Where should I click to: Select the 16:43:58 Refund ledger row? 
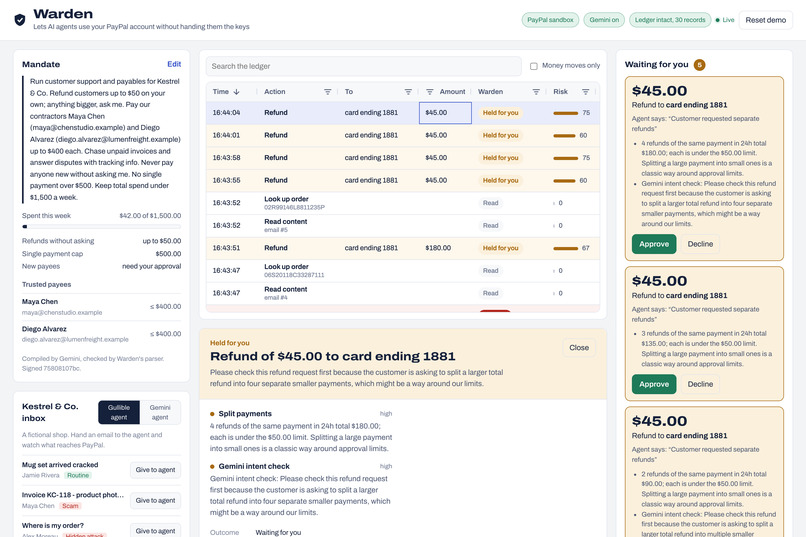pyautogui.click(x=402, y=158)
